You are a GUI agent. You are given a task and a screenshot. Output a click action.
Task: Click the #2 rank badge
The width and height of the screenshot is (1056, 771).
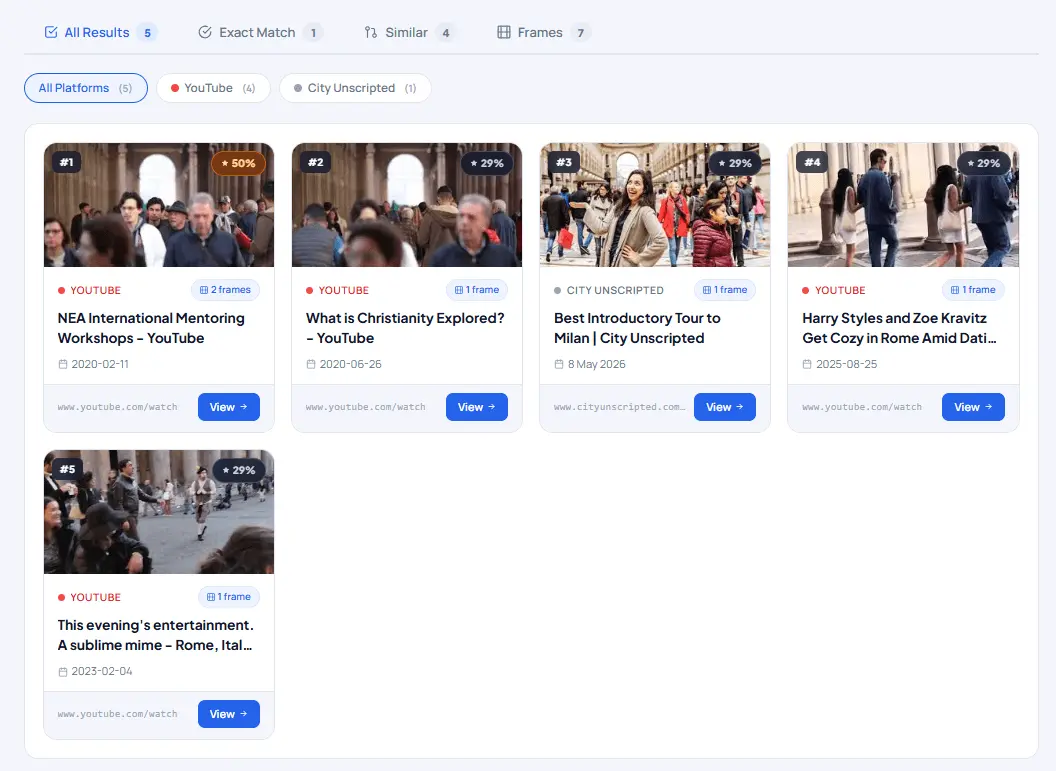(x=315, y=162)
